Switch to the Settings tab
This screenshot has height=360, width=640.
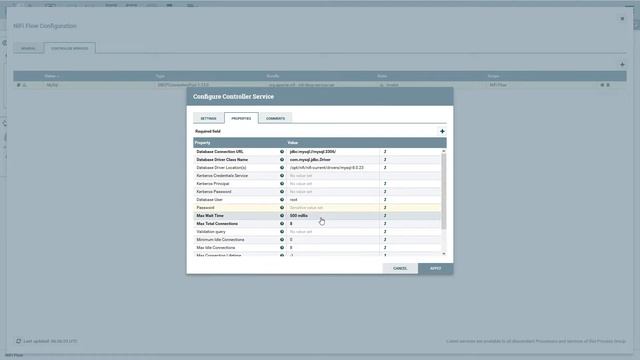click(208, 118)
